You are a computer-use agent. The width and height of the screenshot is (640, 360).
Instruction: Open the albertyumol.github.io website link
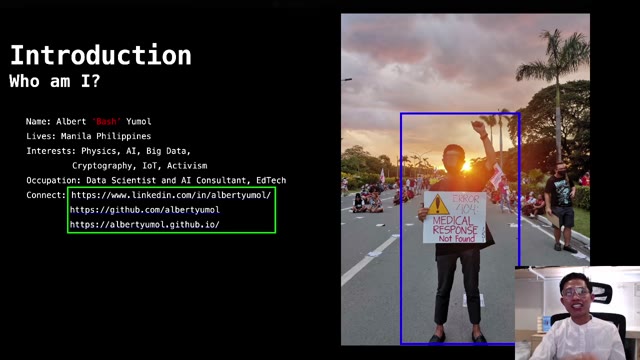click(x=144, y=224)
